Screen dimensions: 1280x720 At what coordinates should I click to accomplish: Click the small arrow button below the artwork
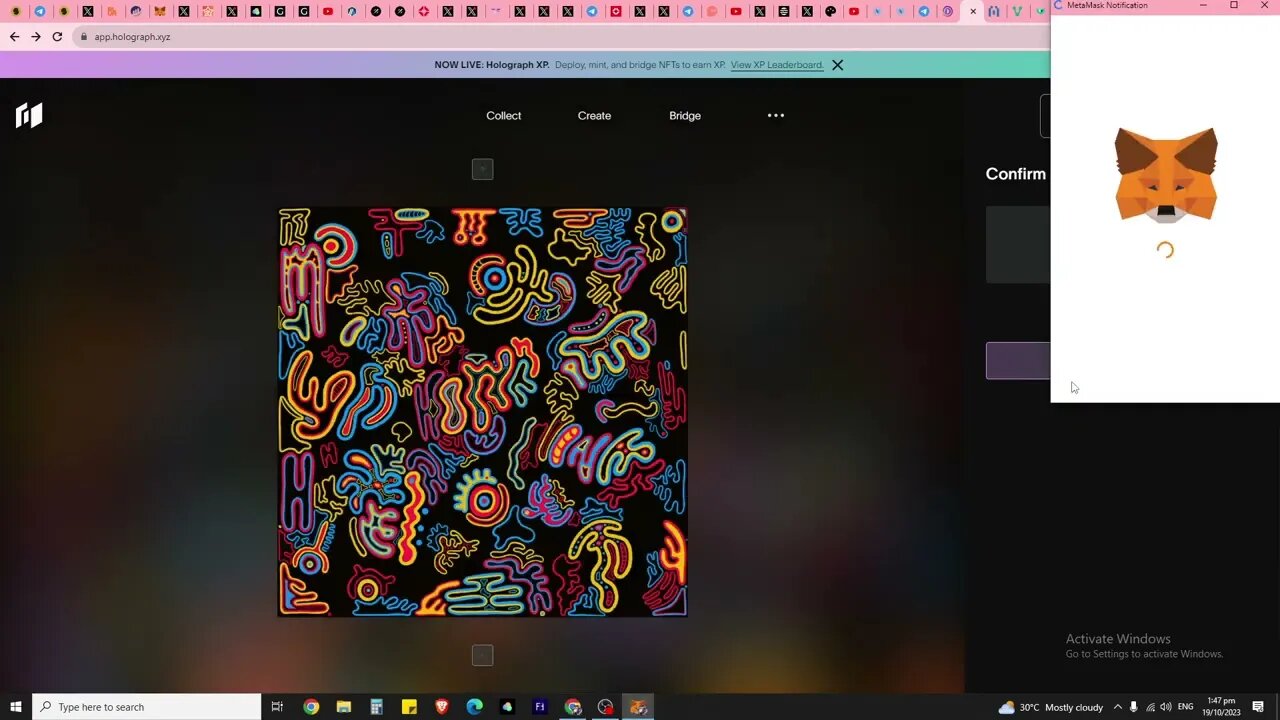pos(482,655)
